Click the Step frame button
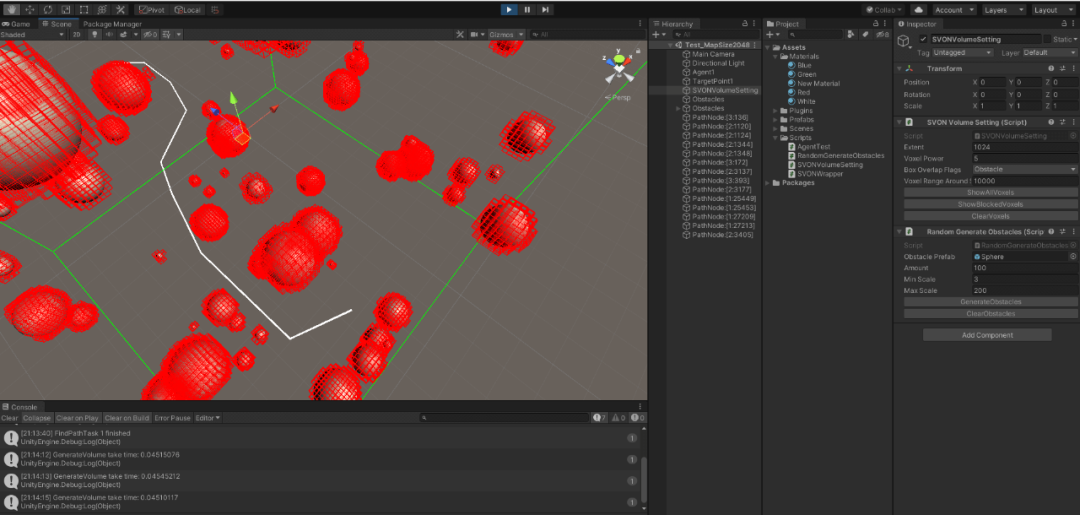1080x515 pixels. [x=545, y=10]
